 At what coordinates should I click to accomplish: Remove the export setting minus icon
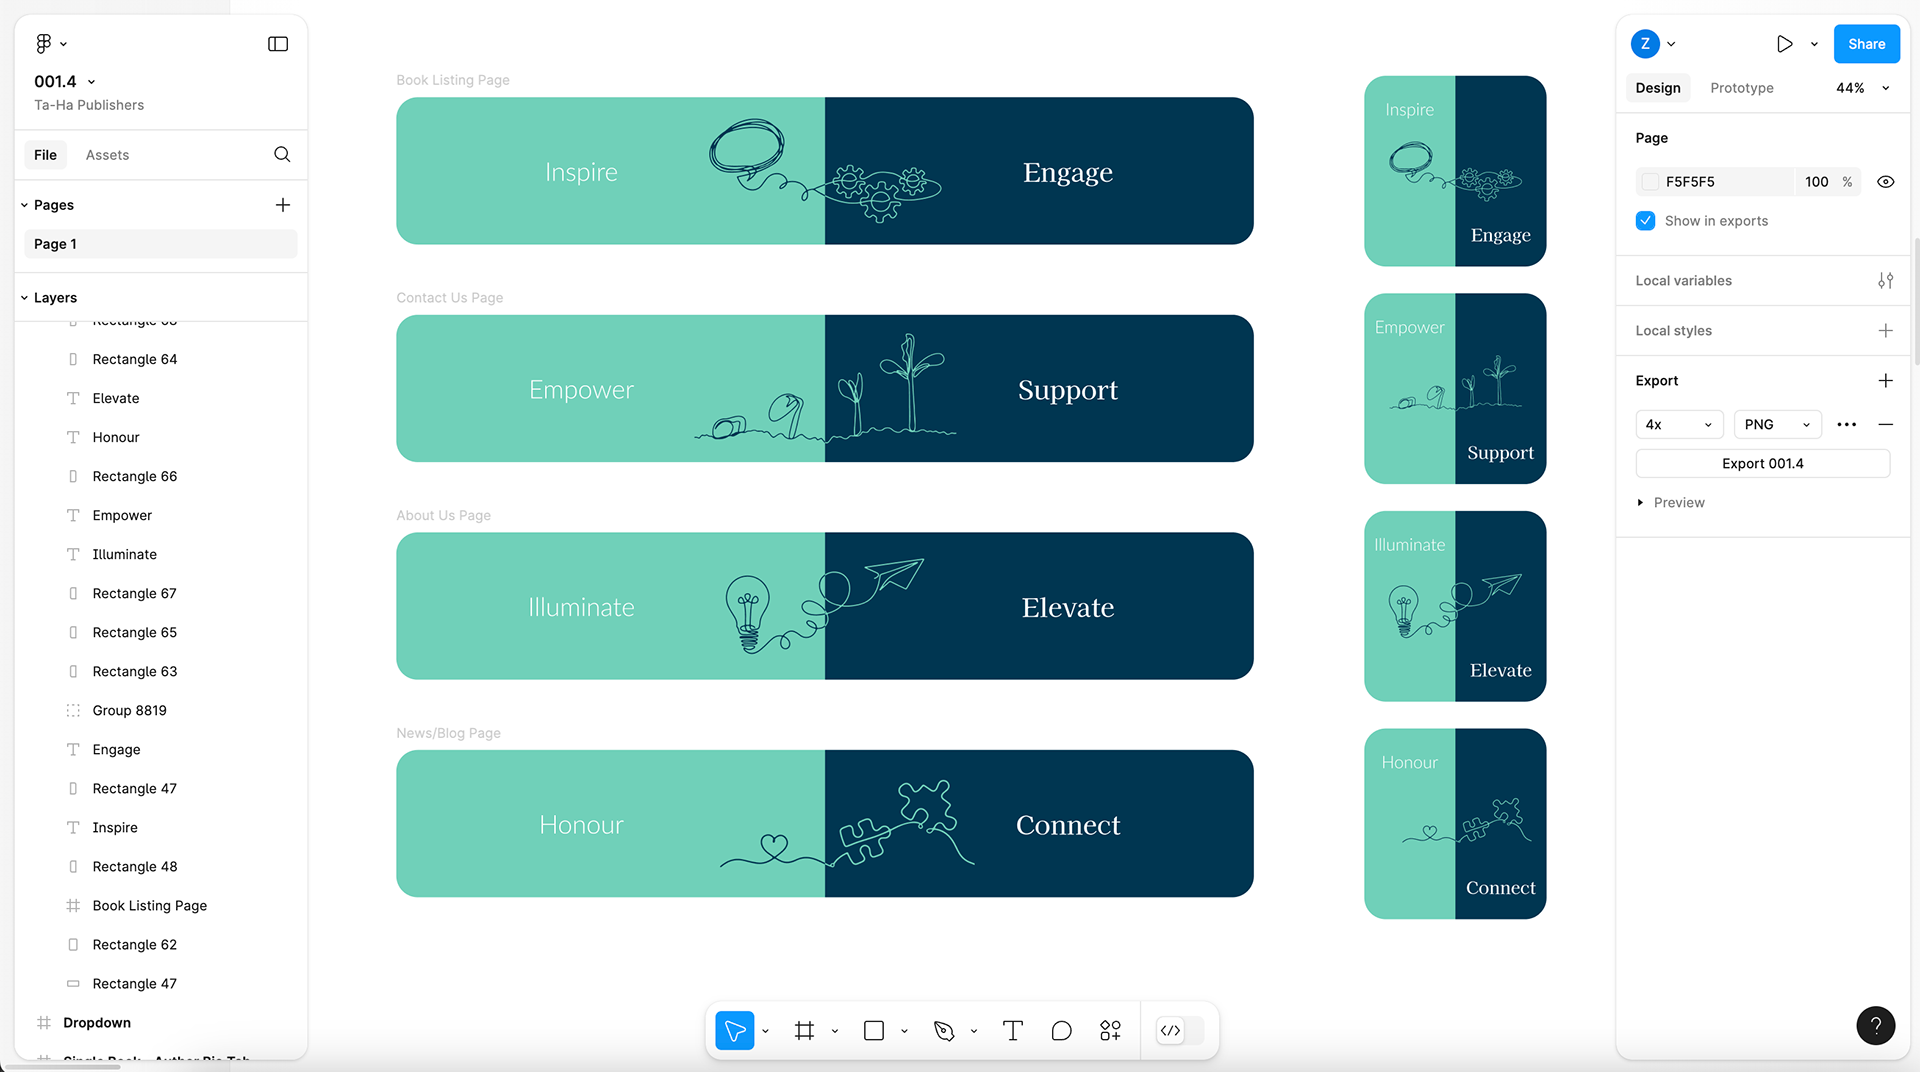coord(1885,425)
